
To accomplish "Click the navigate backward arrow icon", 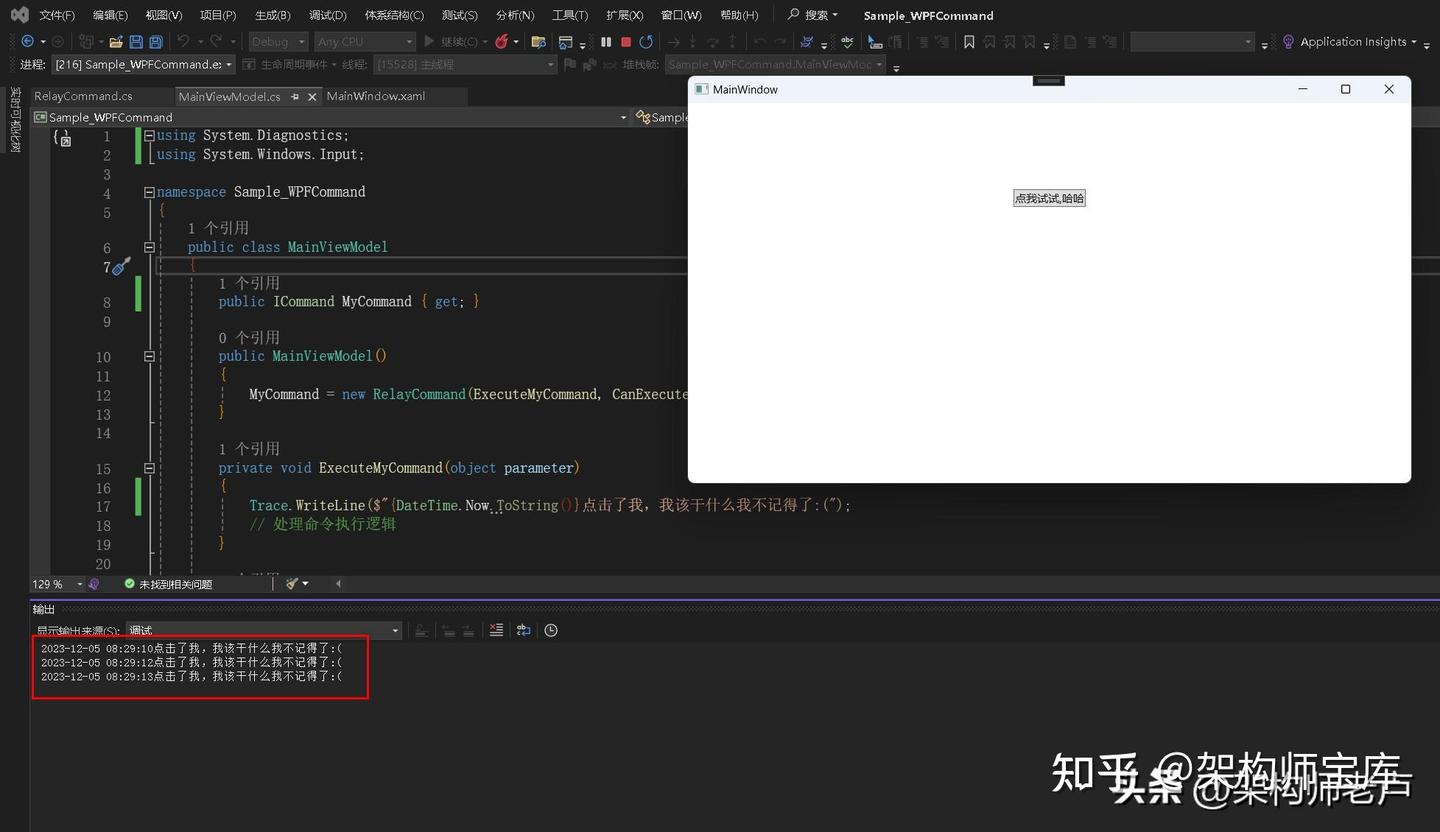I will point(27,42).
